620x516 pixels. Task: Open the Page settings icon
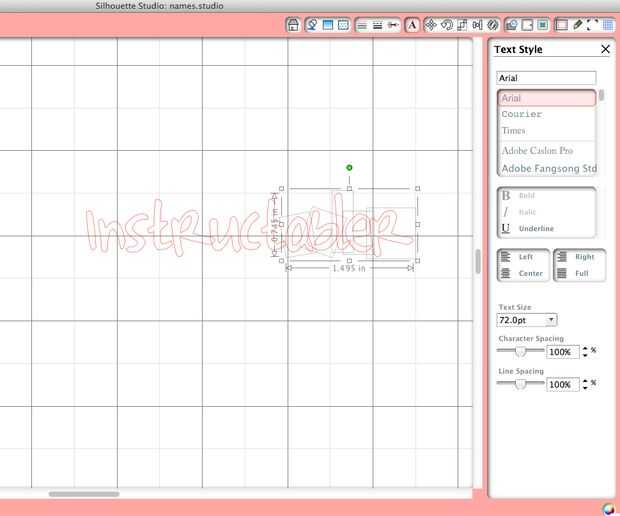click(x=561, y=25)
